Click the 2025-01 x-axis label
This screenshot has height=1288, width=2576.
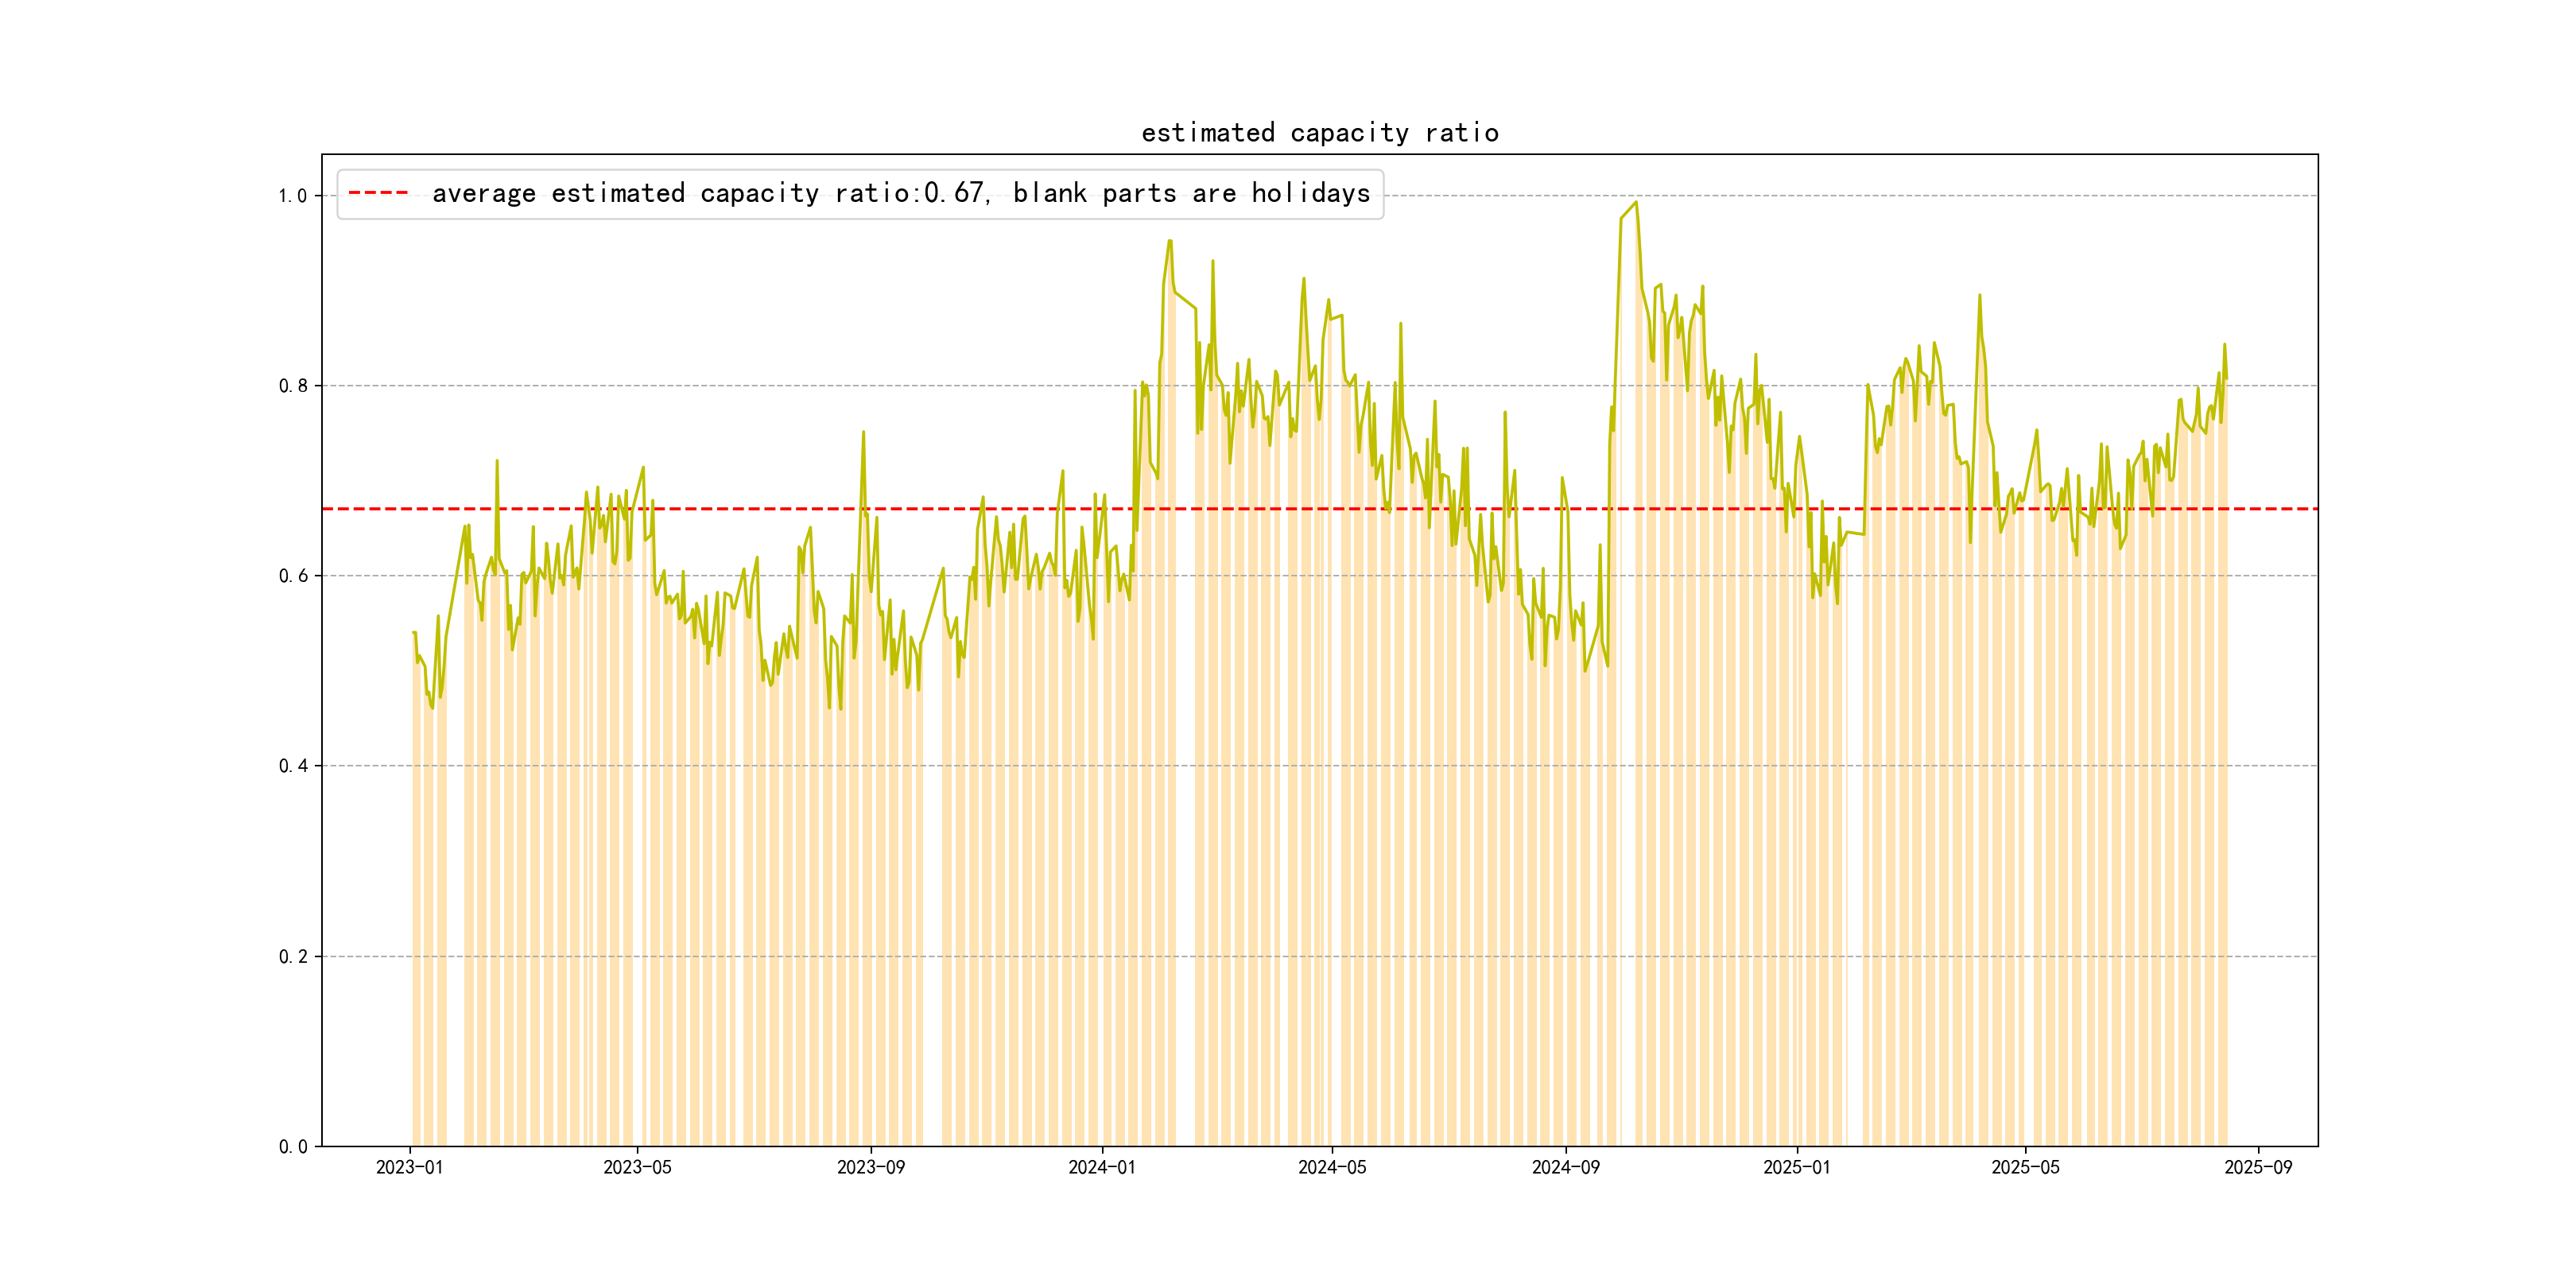click(1796, 1167)
